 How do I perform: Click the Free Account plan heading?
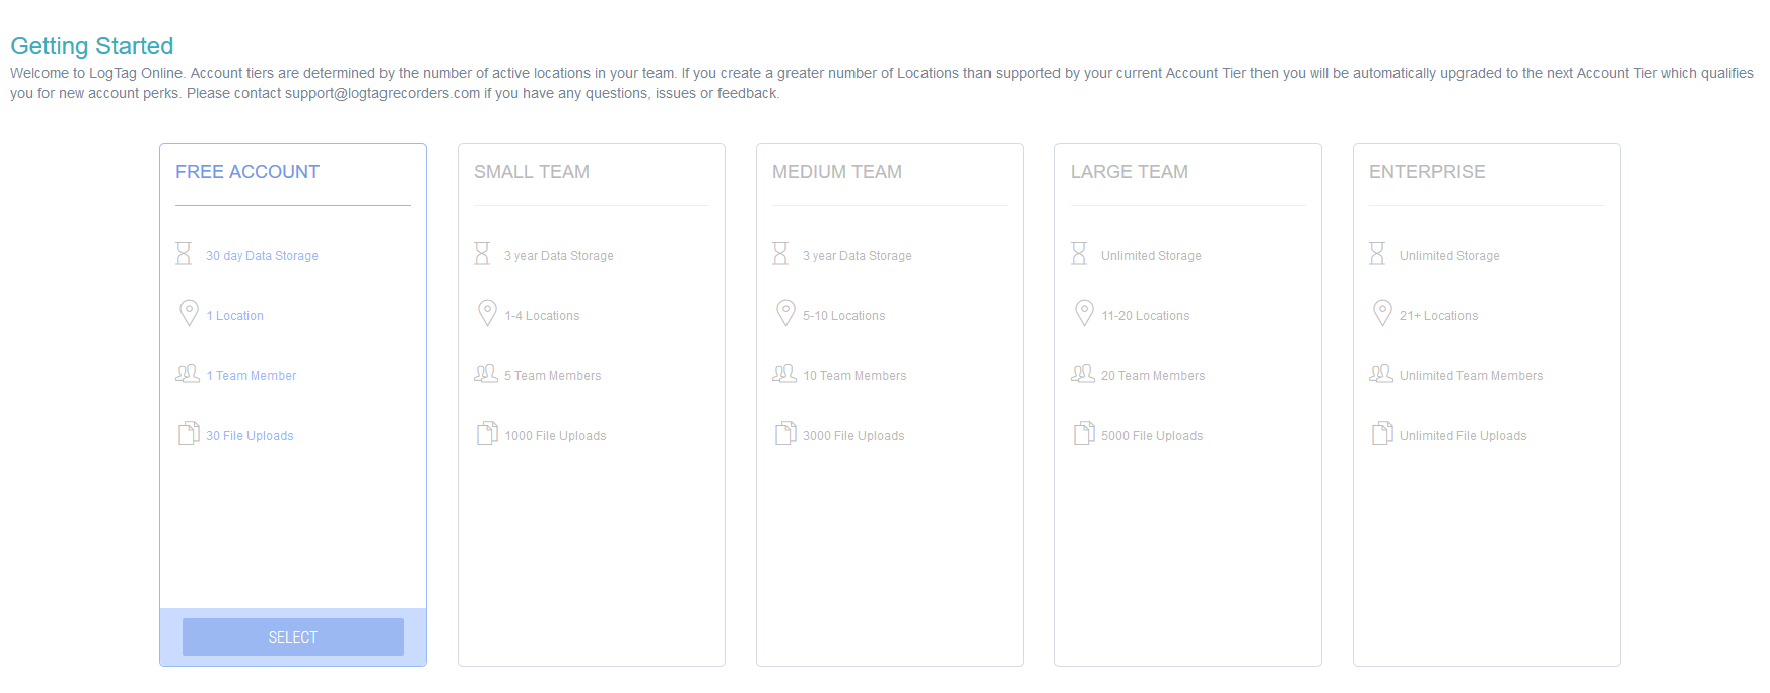tap(247, 172)
